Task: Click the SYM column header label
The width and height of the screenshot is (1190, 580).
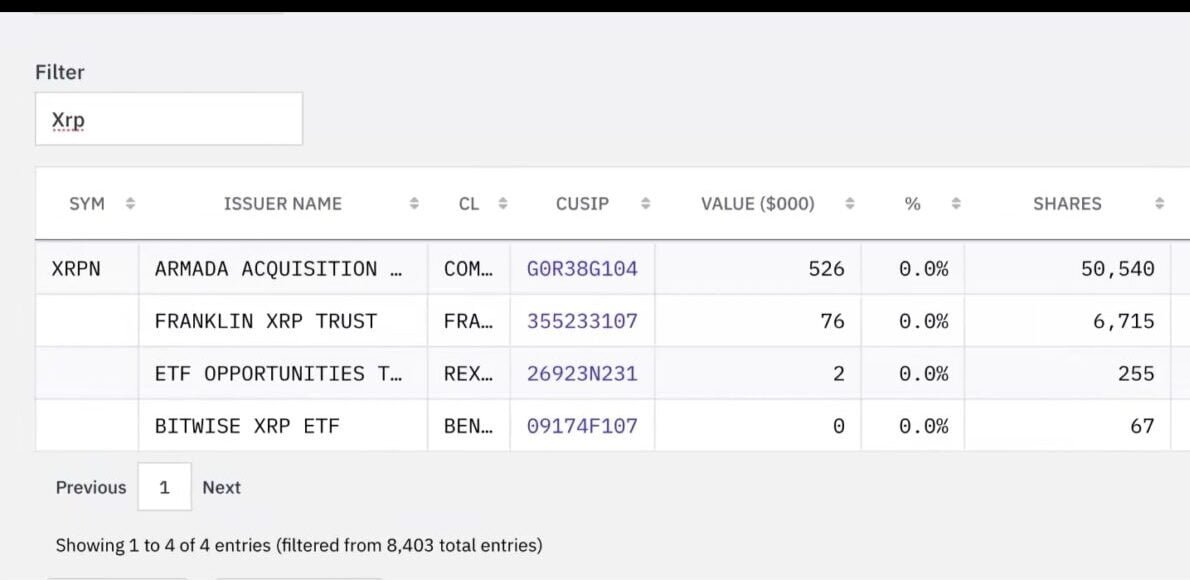Action: 87,203
